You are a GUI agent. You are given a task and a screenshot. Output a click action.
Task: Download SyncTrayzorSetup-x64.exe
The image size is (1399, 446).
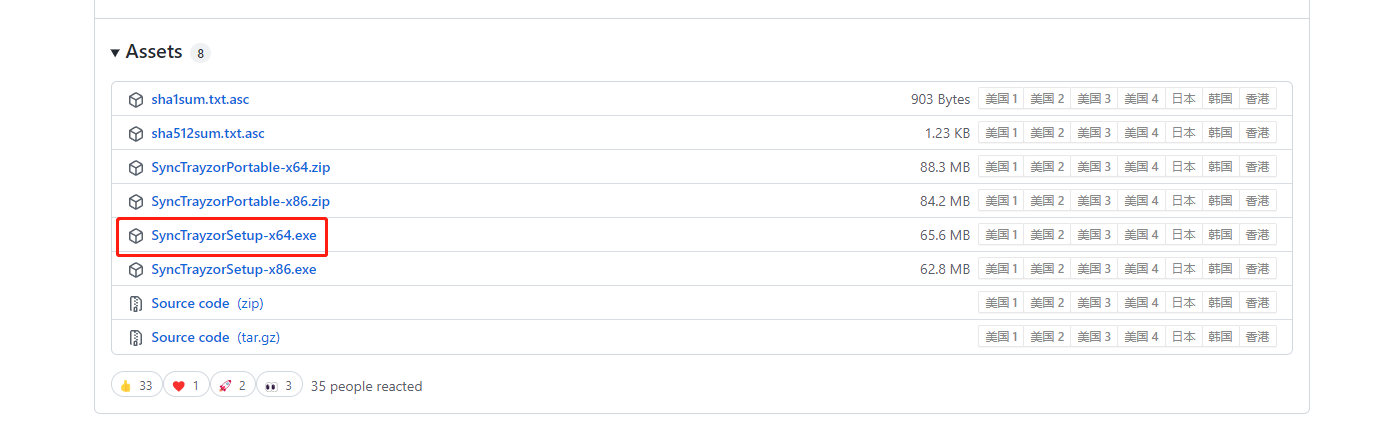(x=233, y=235)
